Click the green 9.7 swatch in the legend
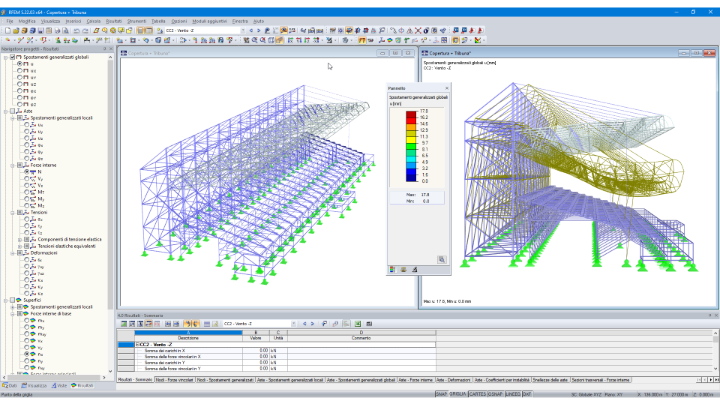Viewport: 720px width, 405px height. (411, 144)
